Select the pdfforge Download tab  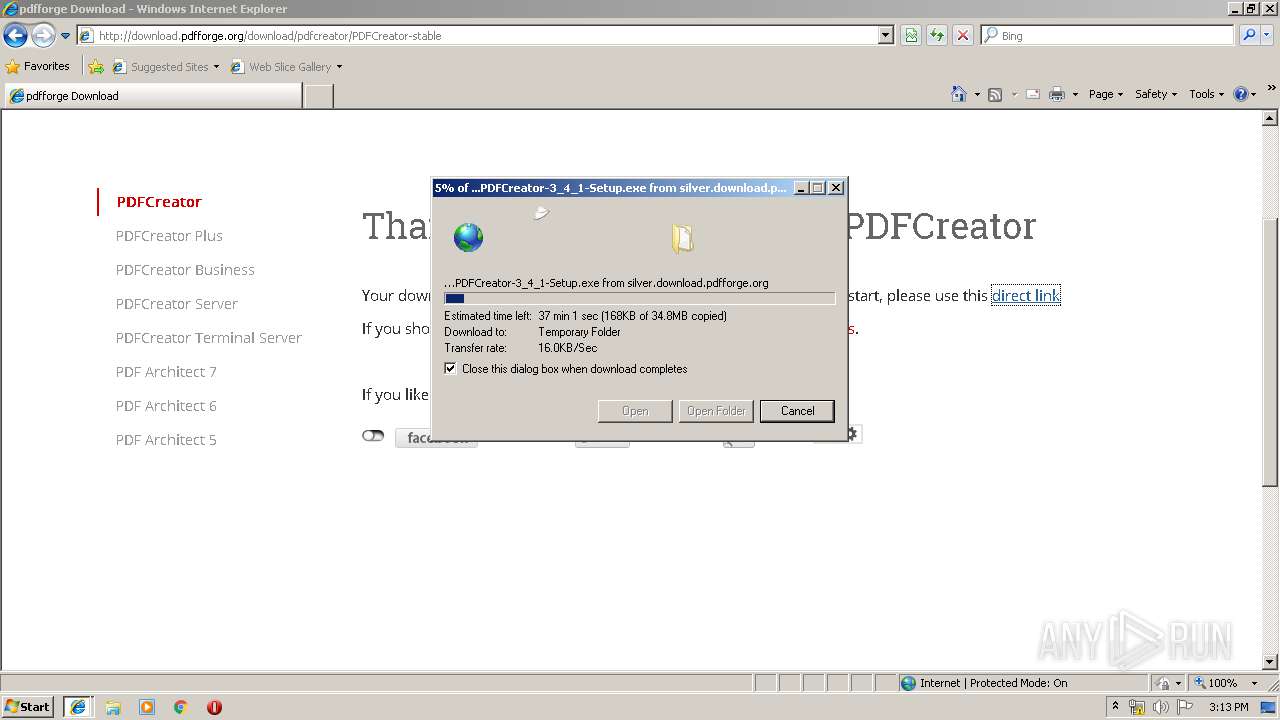[153, 96]
